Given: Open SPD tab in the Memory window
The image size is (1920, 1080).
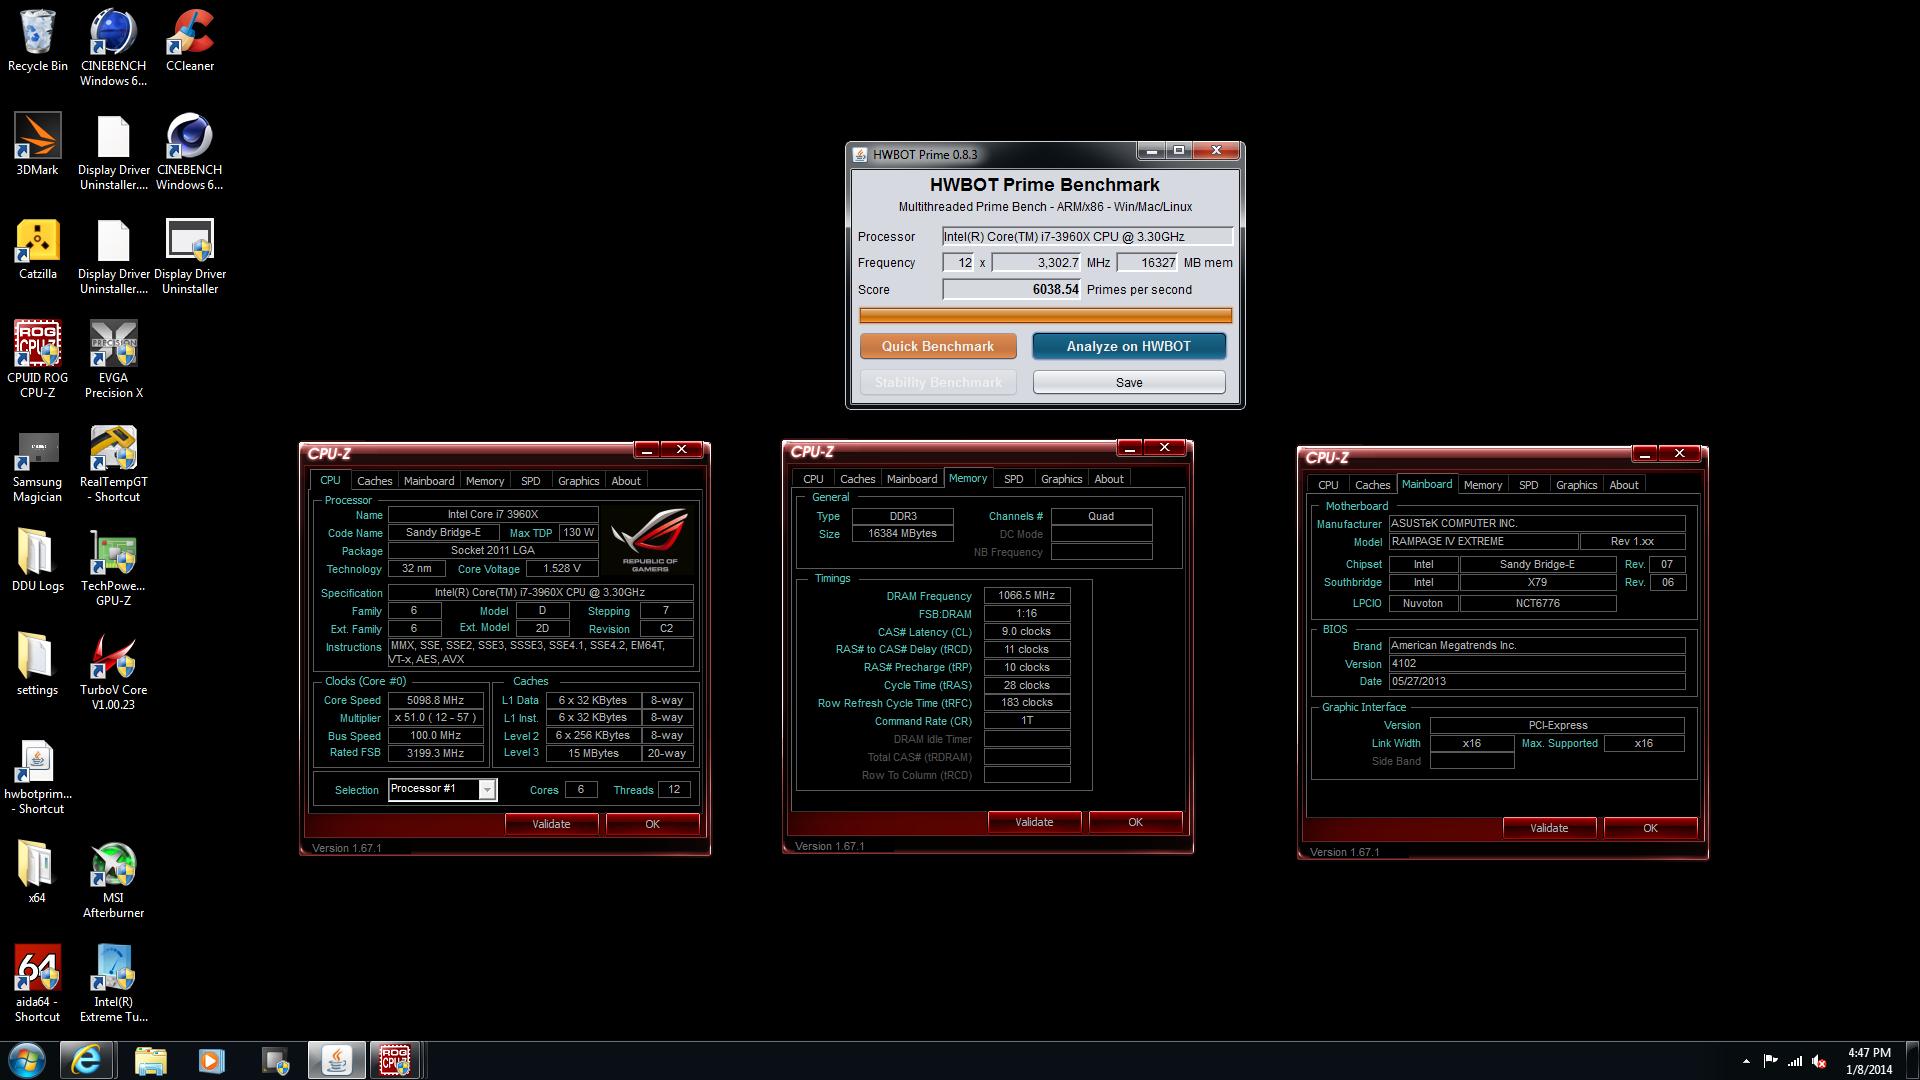Looking at the screenshot, I should coord(1013,479).
